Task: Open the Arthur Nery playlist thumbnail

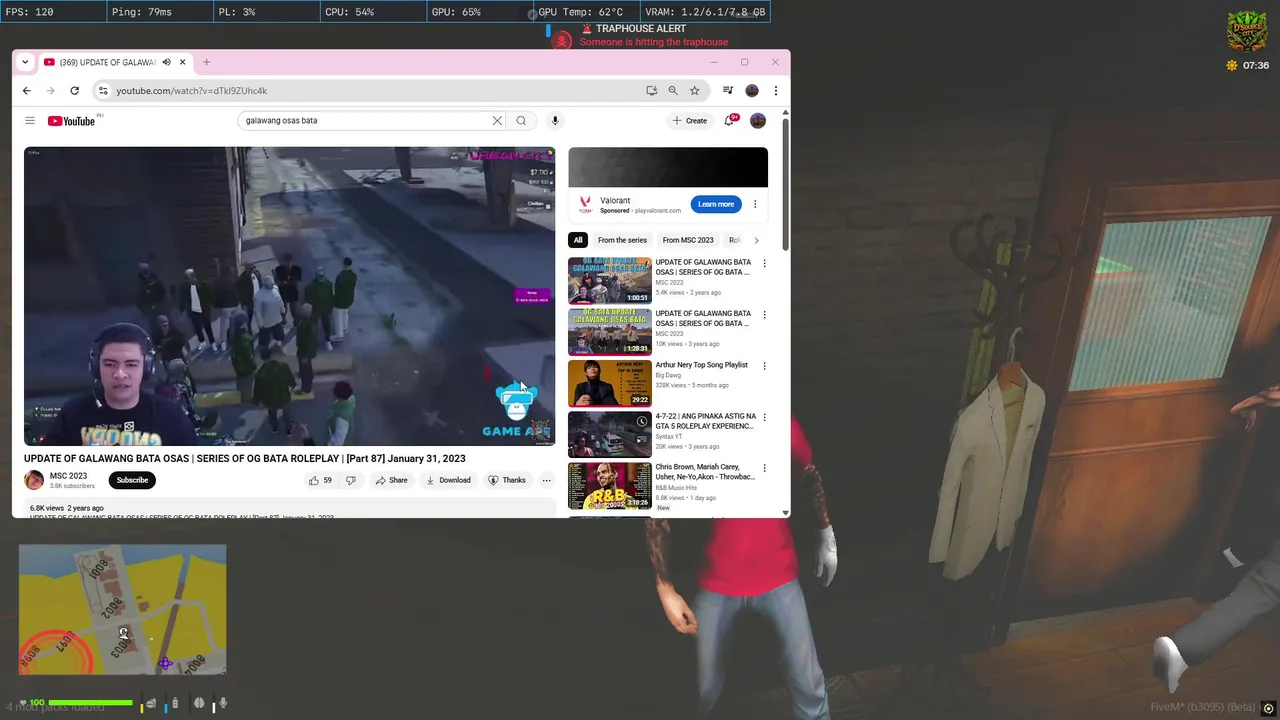Action: (x=610, y=383)
